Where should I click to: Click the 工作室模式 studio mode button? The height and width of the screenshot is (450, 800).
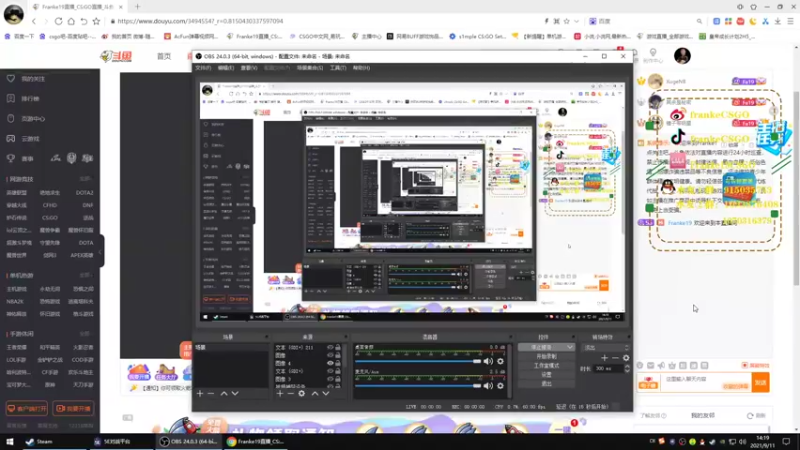[x=546, y=365]
